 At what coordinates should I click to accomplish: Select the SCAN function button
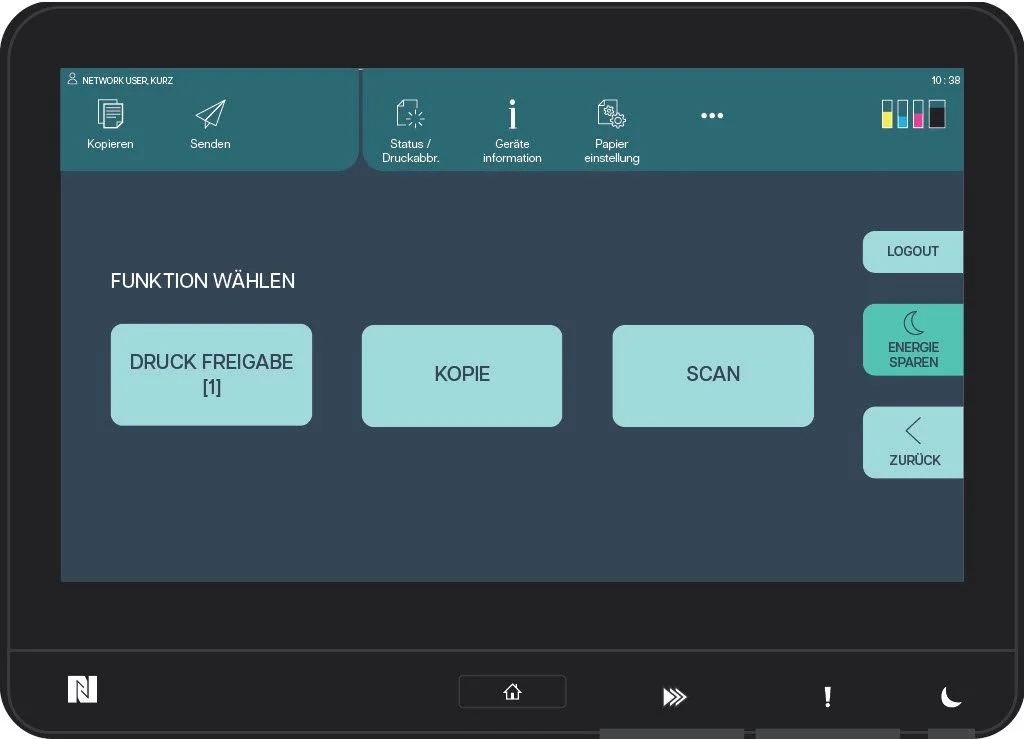coord(713,375)
